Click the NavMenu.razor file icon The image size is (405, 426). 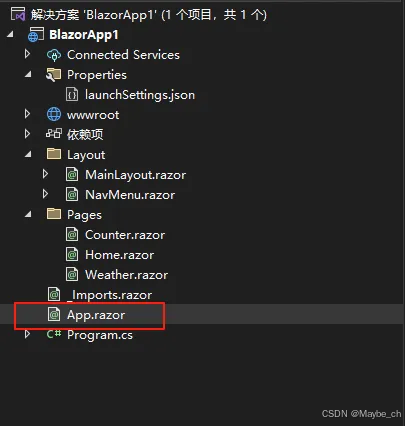coord(72,195)
